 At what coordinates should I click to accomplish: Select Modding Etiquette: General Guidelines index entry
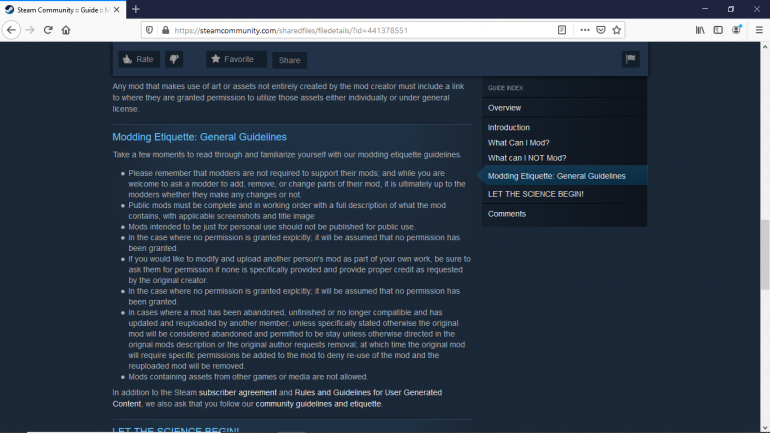(x=564, y=176)
